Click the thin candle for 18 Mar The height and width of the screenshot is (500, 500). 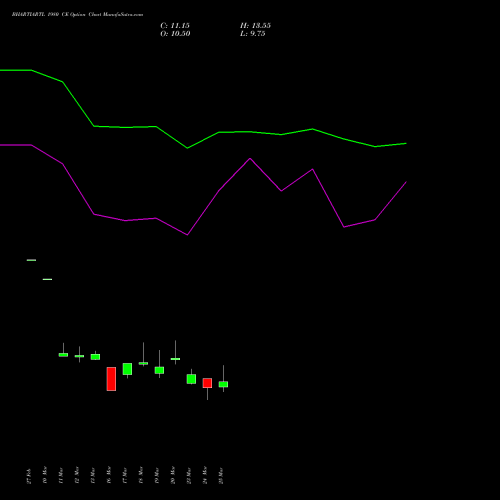pos(143,363)
